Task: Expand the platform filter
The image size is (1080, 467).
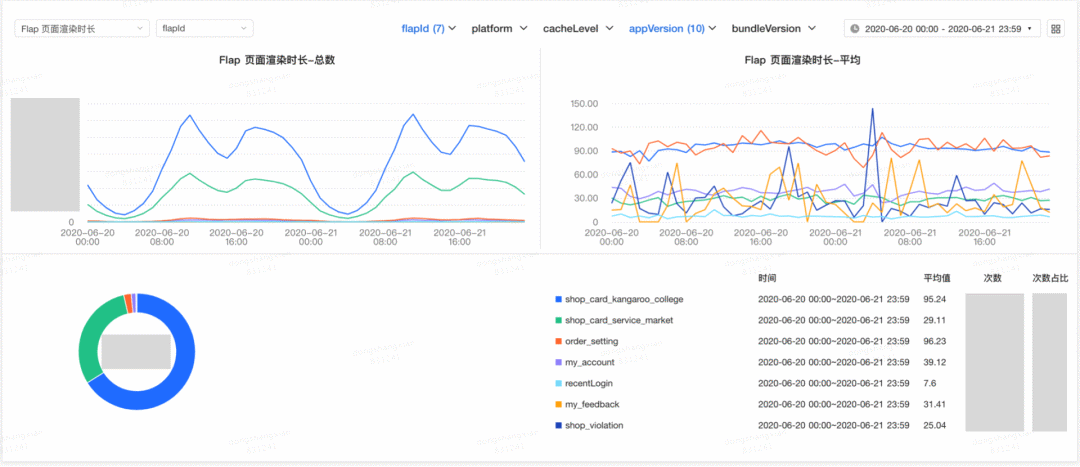Action: (499, 29)
